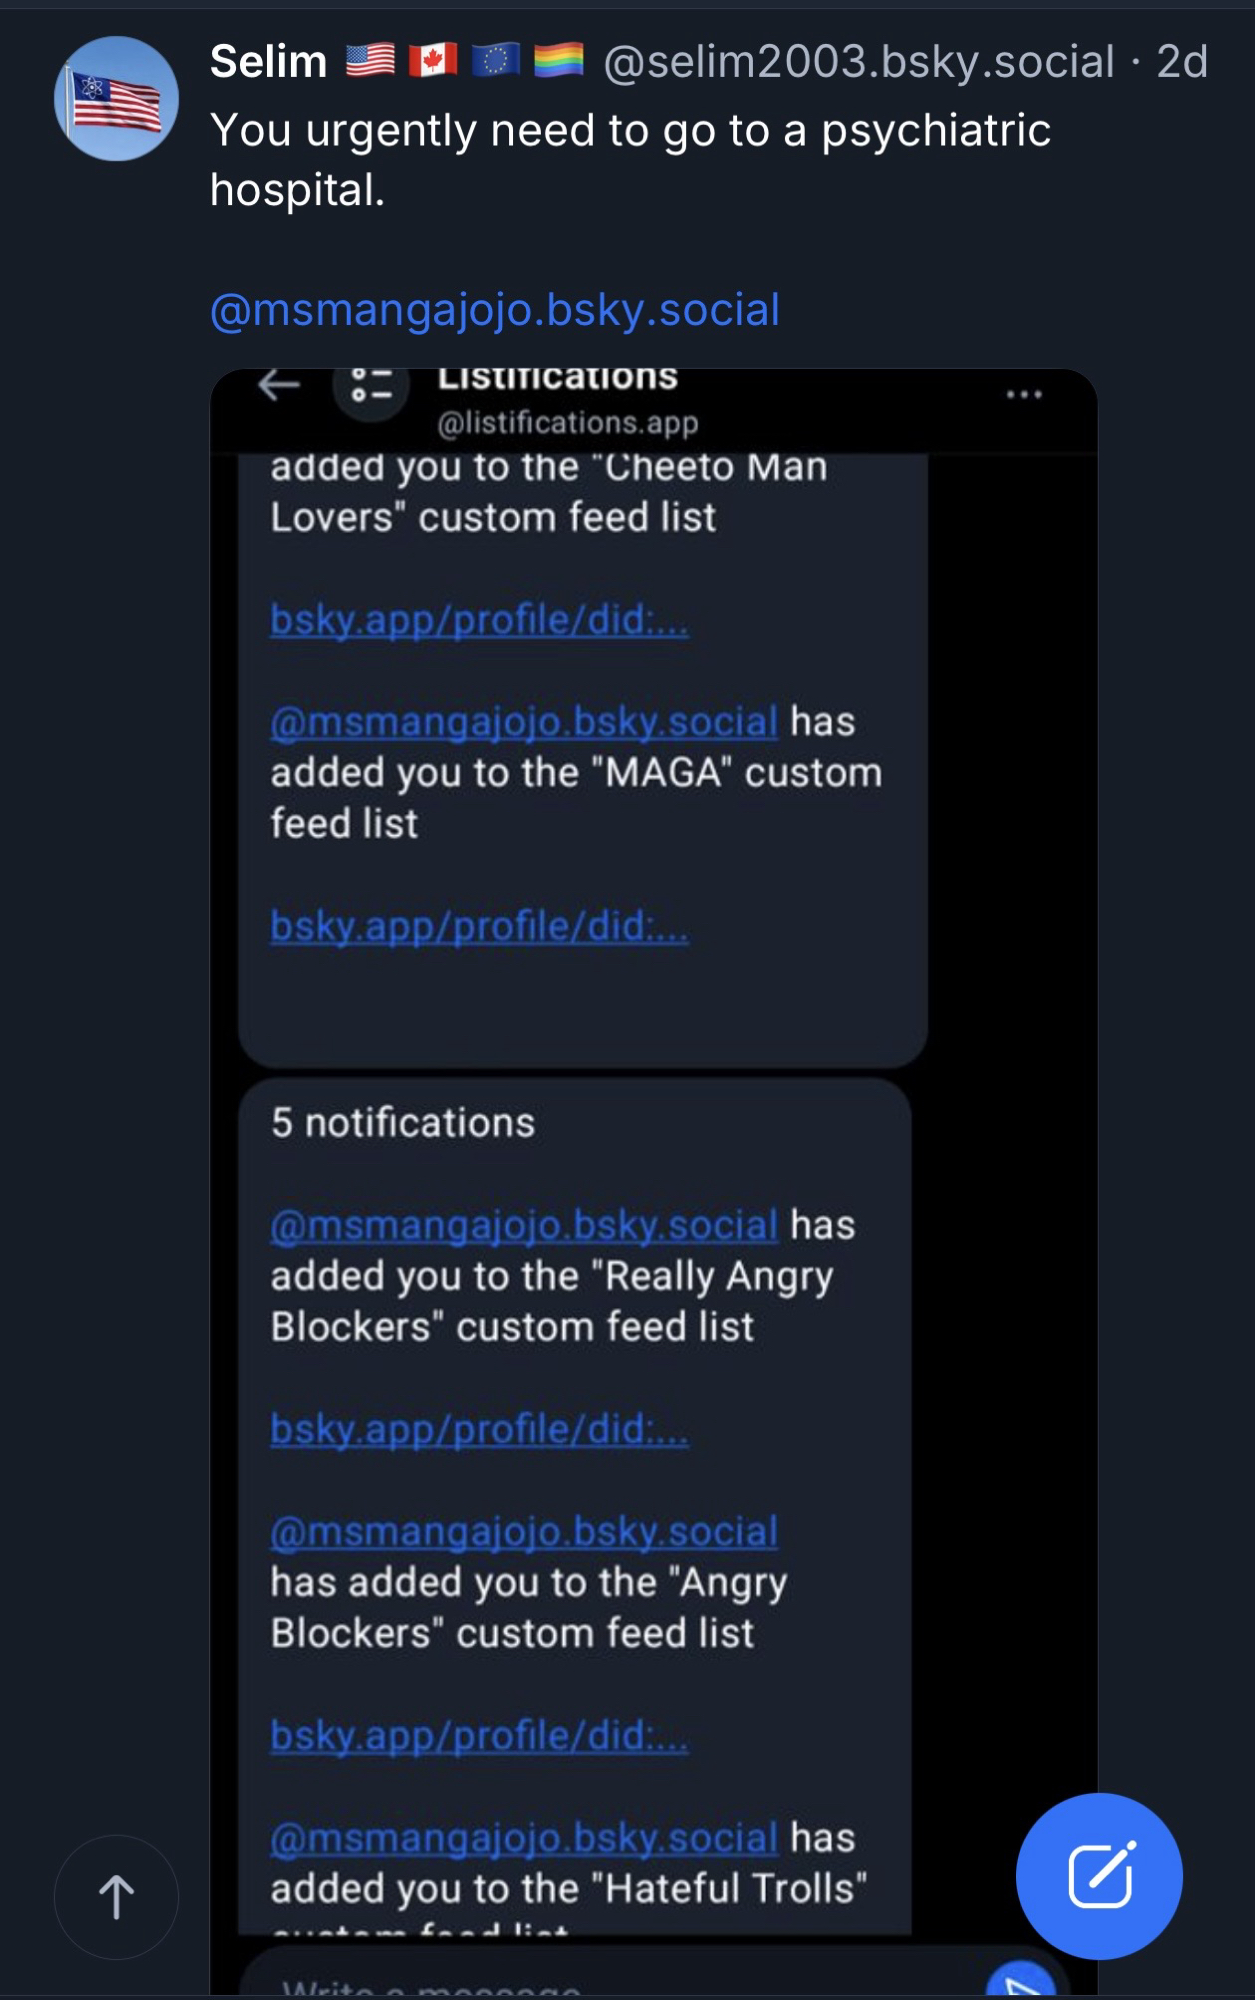The height and width of the screenshot is (2000, 1255).
Task: Click the 2d post timestamp
Action: point(1182,62)
